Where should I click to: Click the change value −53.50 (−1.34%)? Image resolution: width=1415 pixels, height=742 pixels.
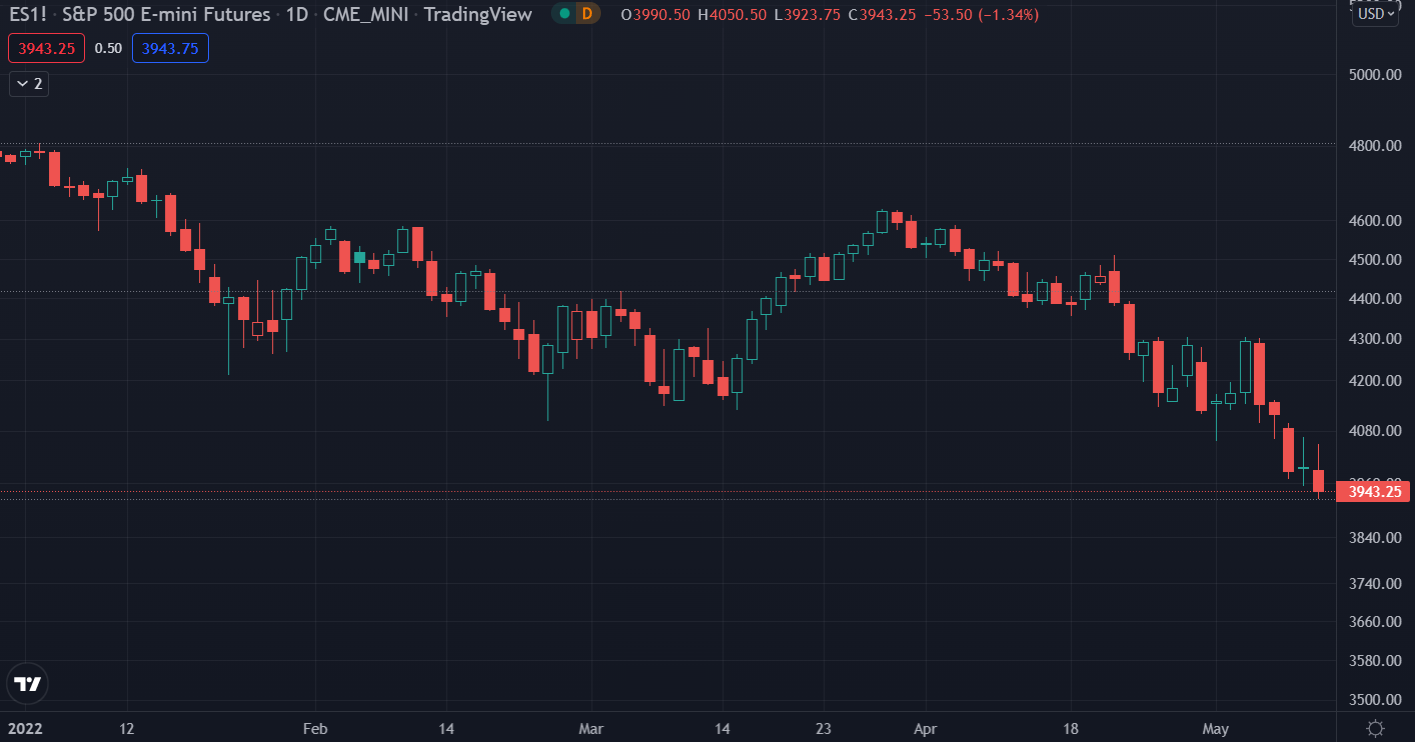(980, 15)
